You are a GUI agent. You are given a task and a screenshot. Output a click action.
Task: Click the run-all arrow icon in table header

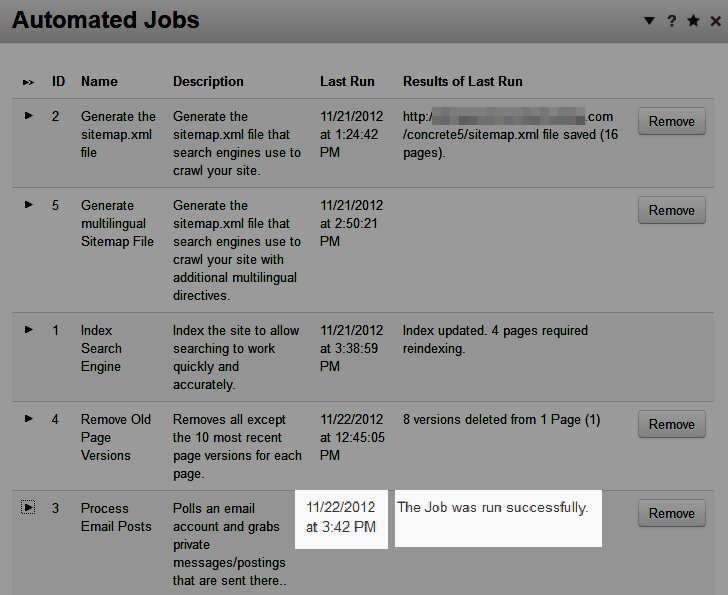click(29, 82)
